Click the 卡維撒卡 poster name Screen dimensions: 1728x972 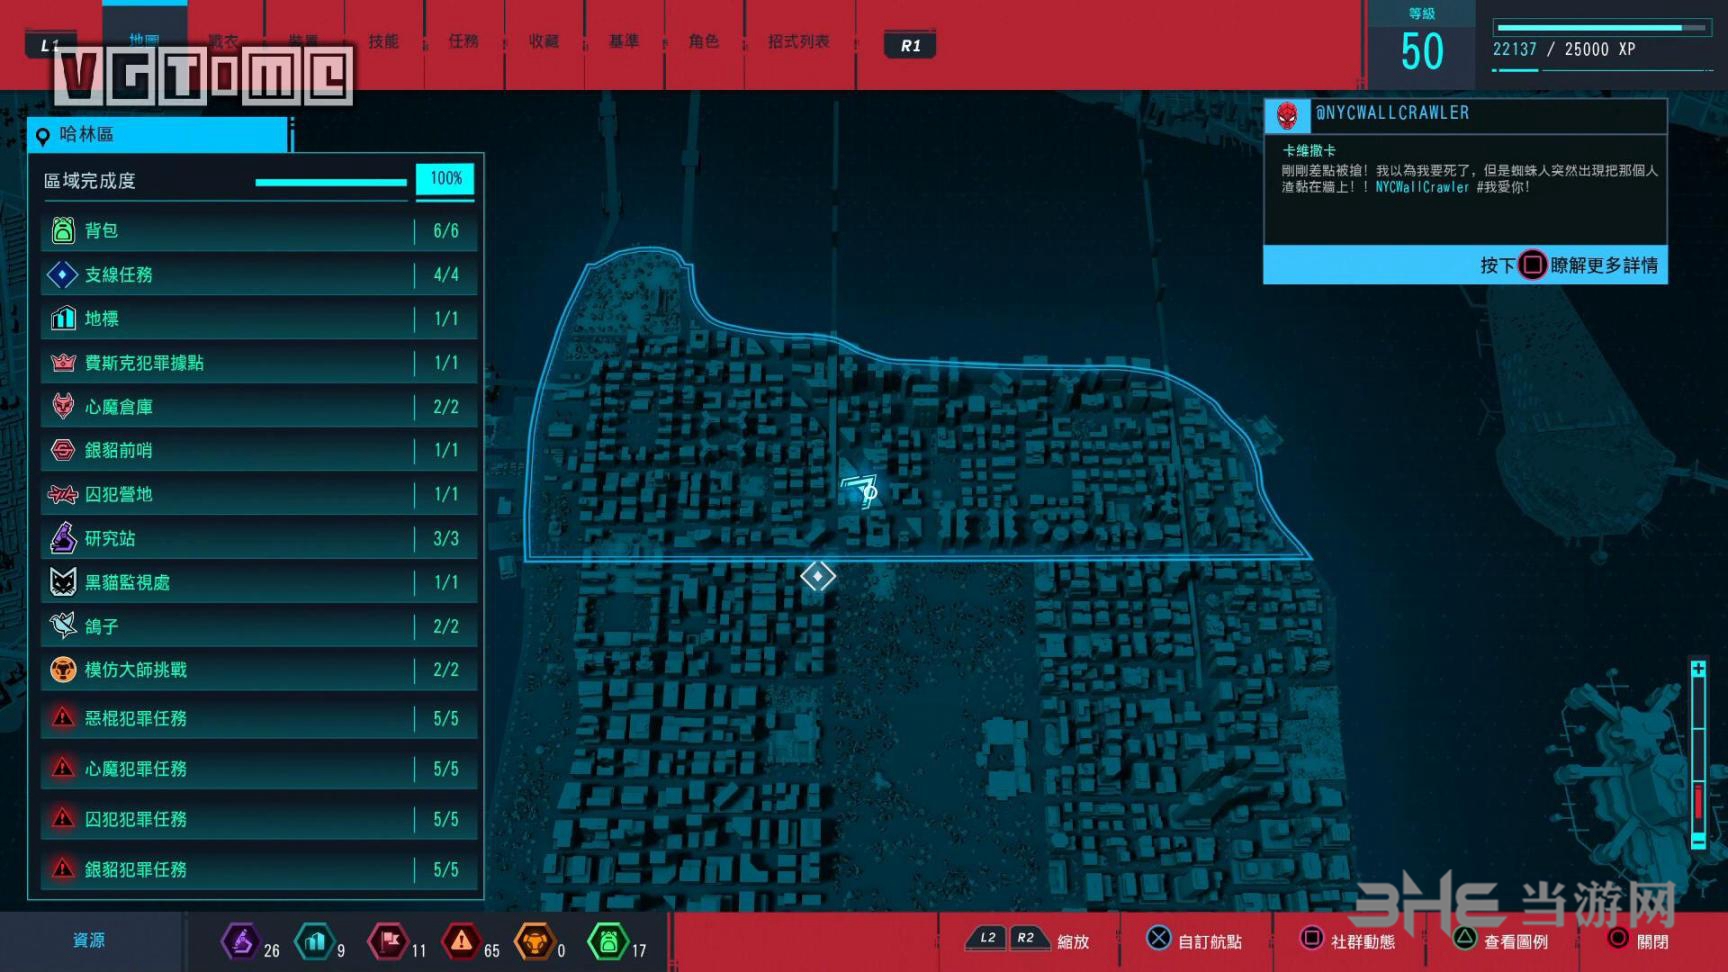tap(1309, 151)
